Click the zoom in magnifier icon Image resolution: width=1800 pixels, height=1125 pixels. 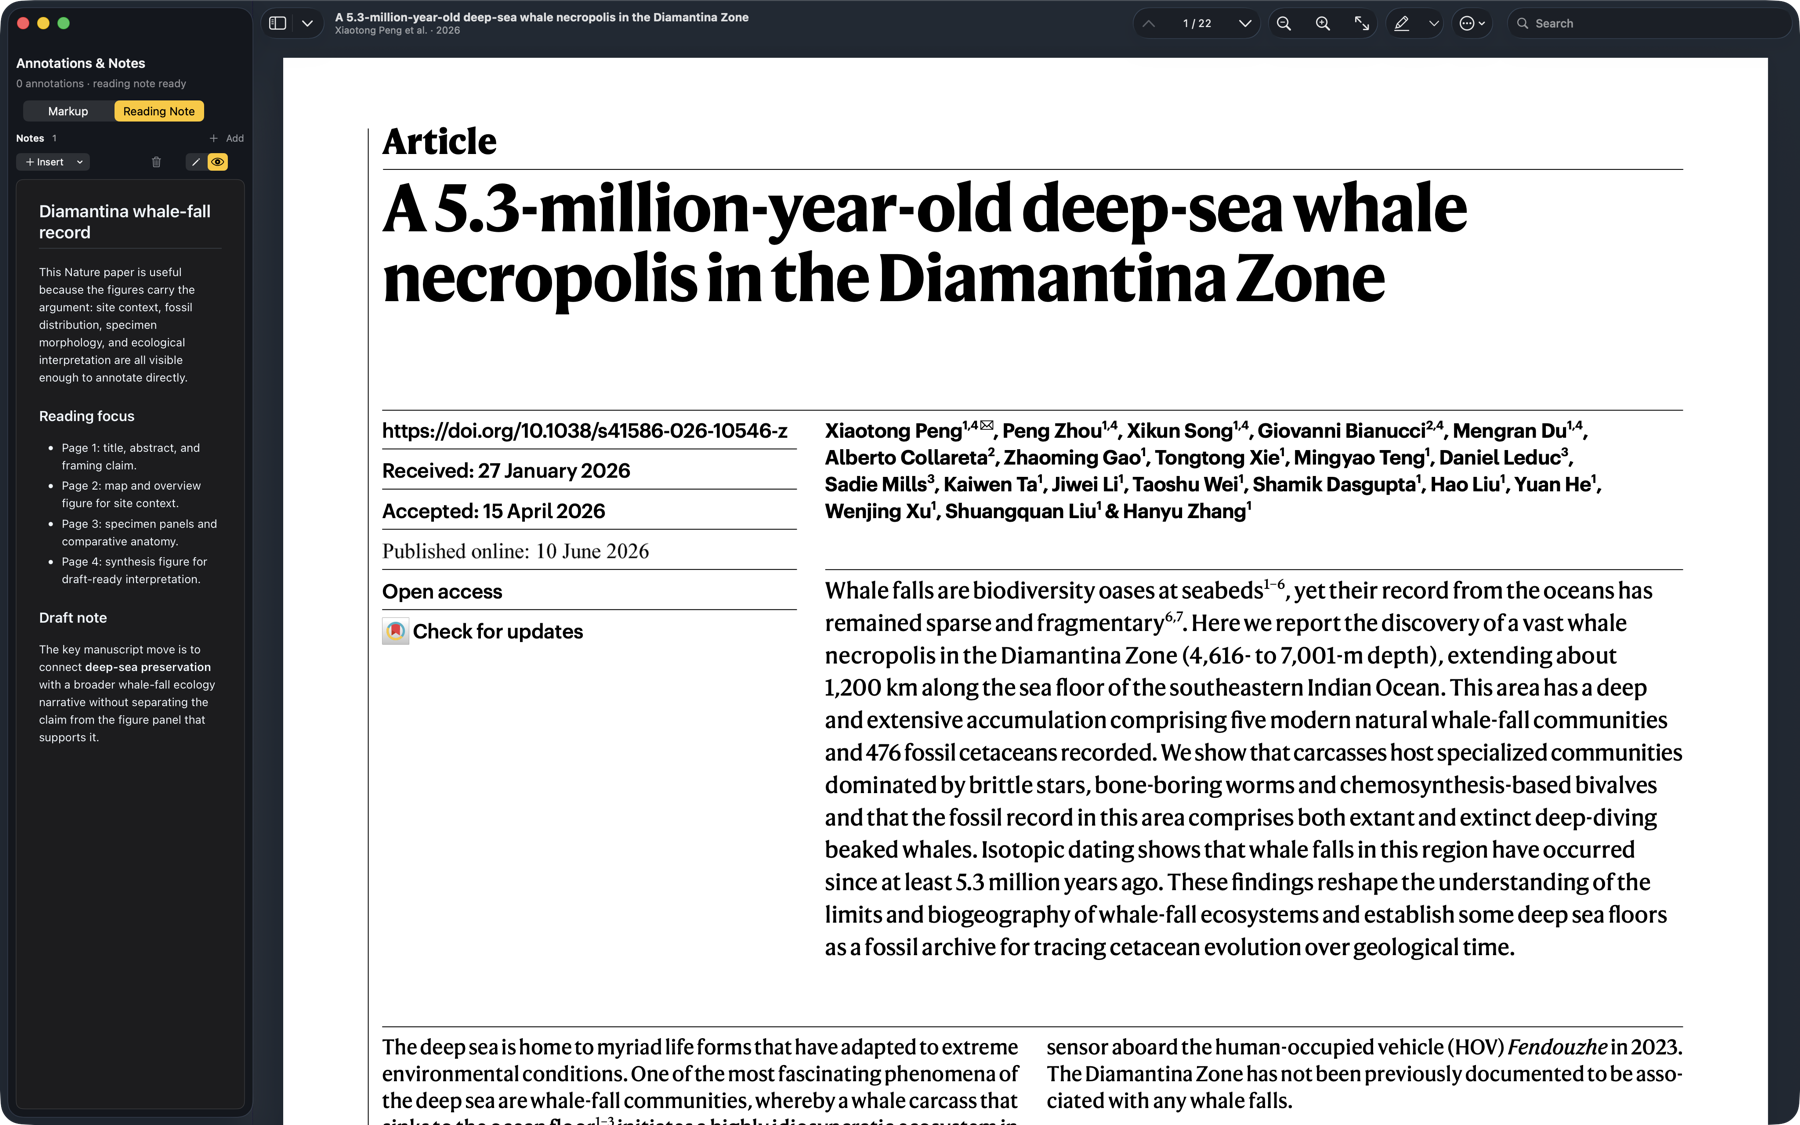point(1323,23)
